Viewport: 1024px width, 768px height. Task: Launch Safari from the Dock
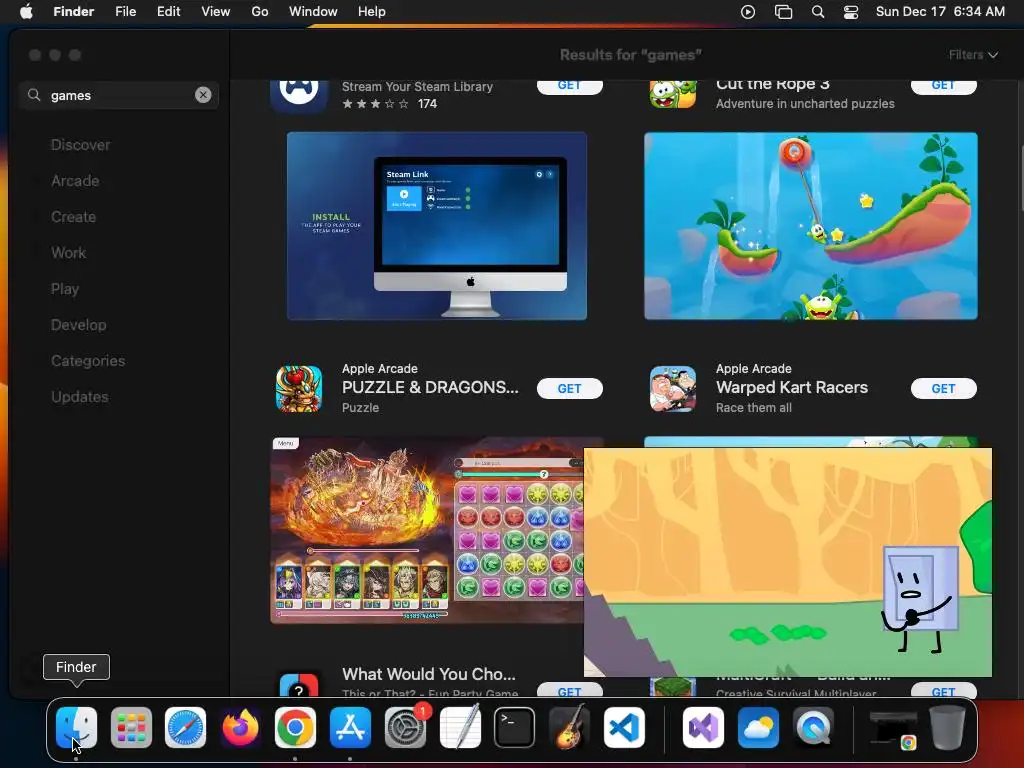tap(185, 727)
